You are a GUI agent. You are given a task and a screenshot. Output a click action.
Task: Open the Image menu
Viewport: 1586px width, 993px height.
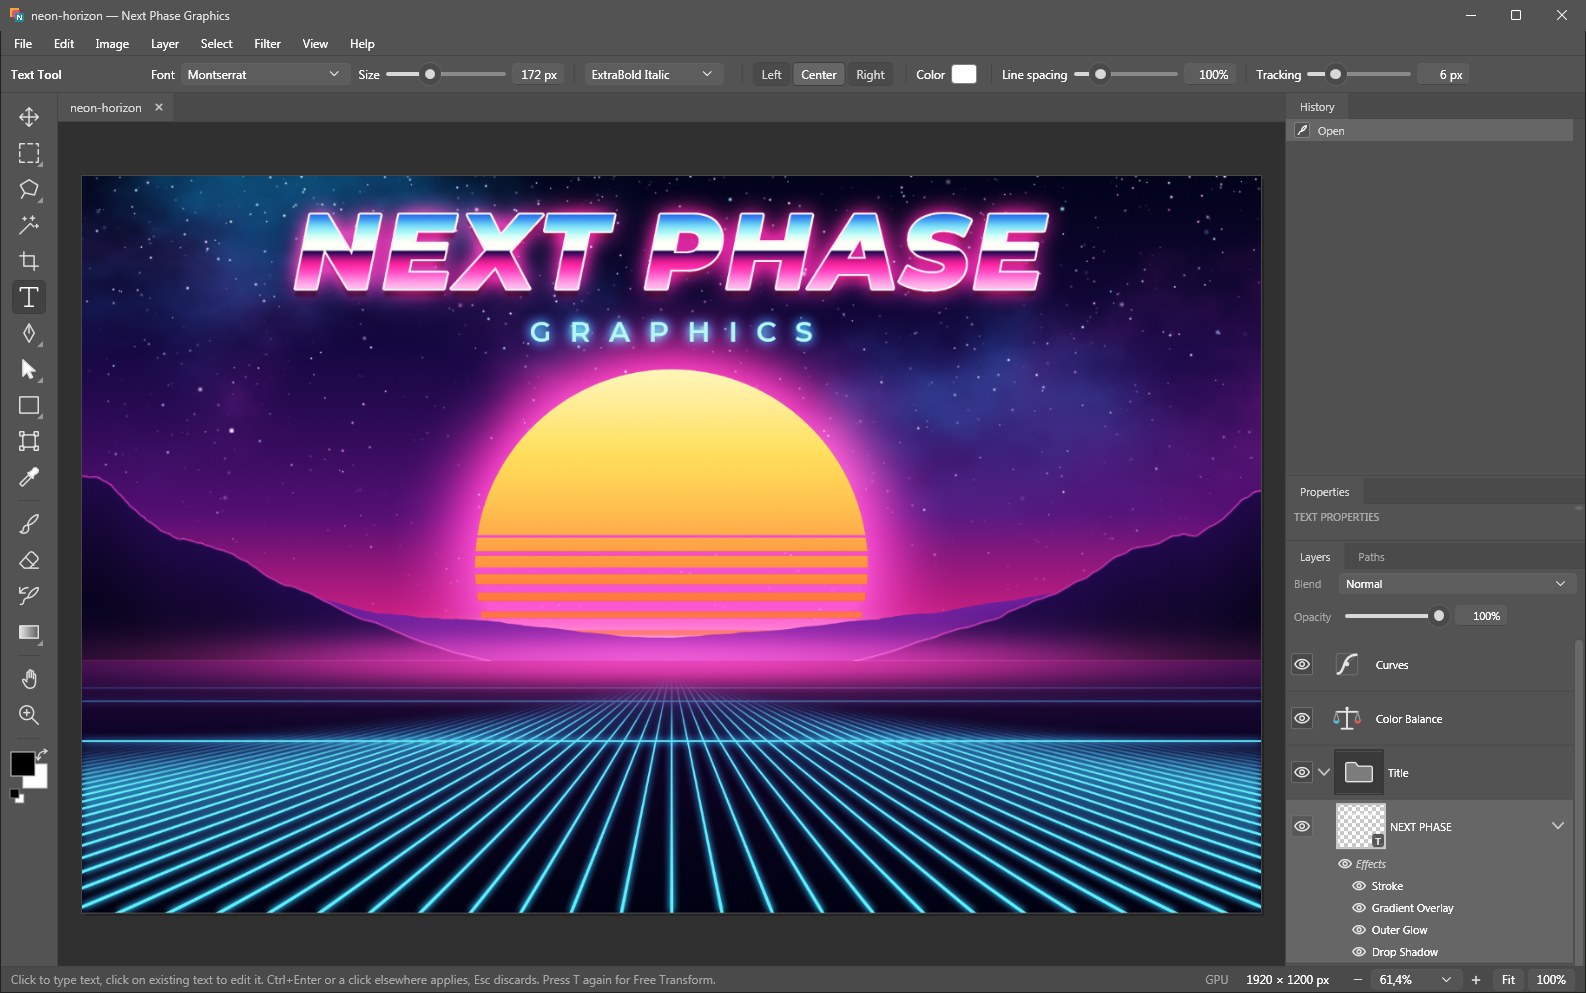coord(112,44)
